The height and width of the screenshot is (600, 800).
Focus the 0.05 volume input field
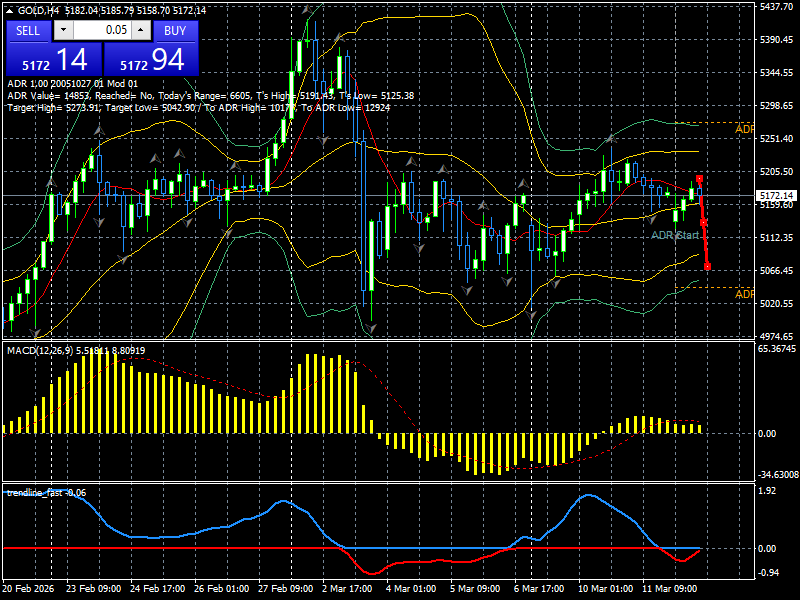102,30
